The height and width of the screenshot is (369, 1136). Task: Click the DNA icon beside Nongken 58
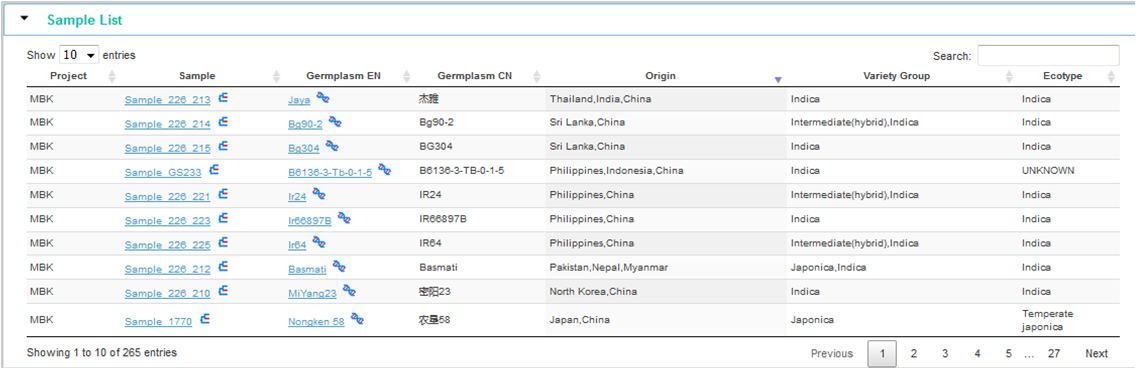coord(357,318)
